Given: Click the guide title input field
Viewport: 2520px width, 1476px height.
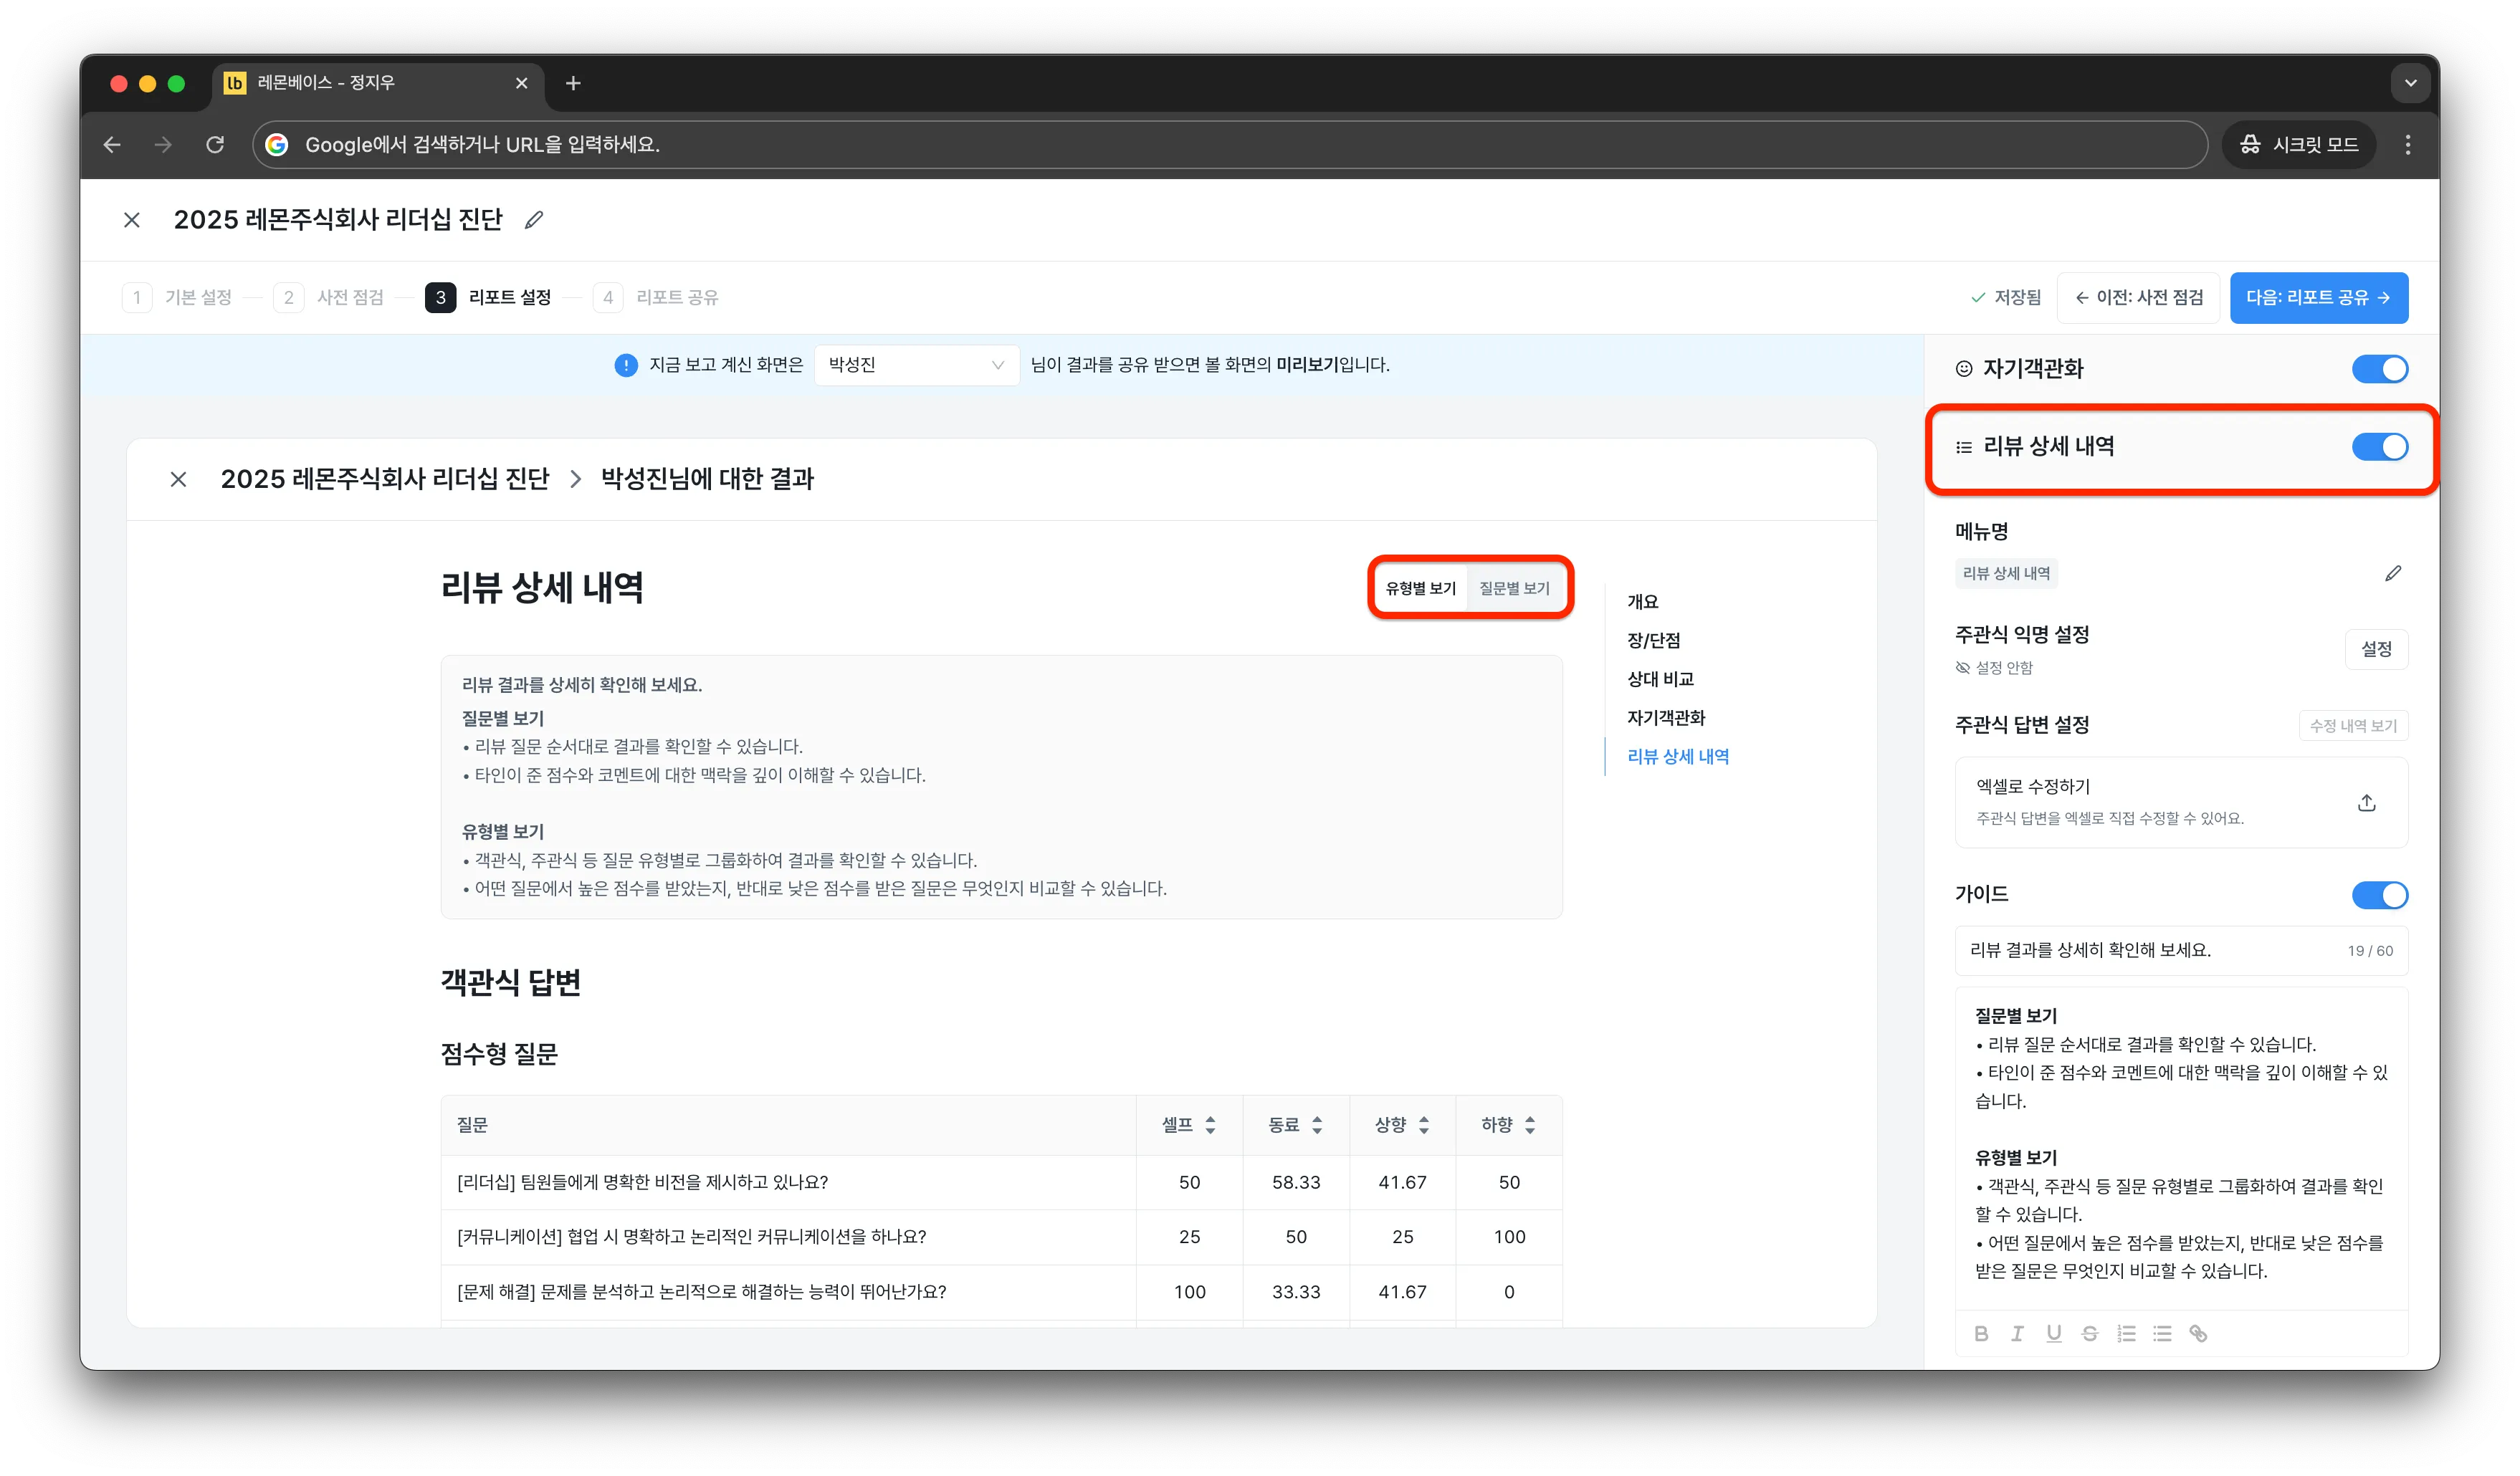Looking at the screenshot, I should click(2181, 951).
